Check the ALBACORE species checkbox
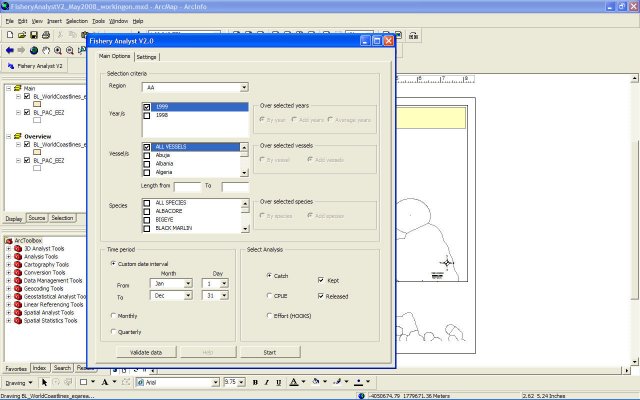640x400 pixels. pyautogui.click(x=147, y=211)
